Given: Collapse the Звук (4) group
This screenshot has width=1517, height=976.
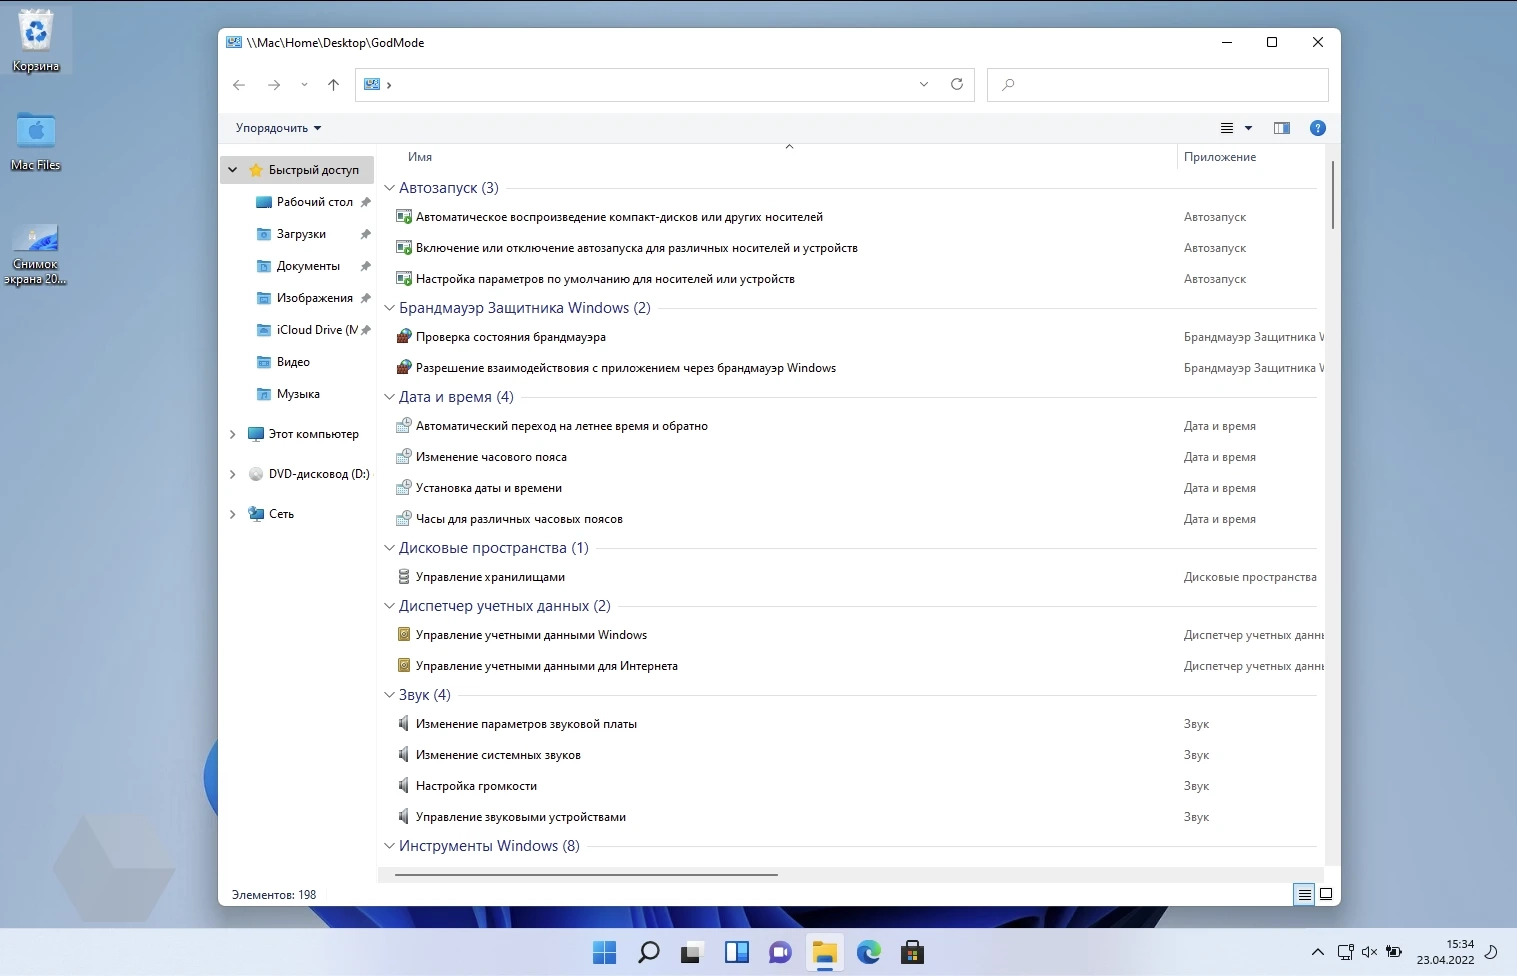Looking at the screenshot, I should (x=390, y=695).
